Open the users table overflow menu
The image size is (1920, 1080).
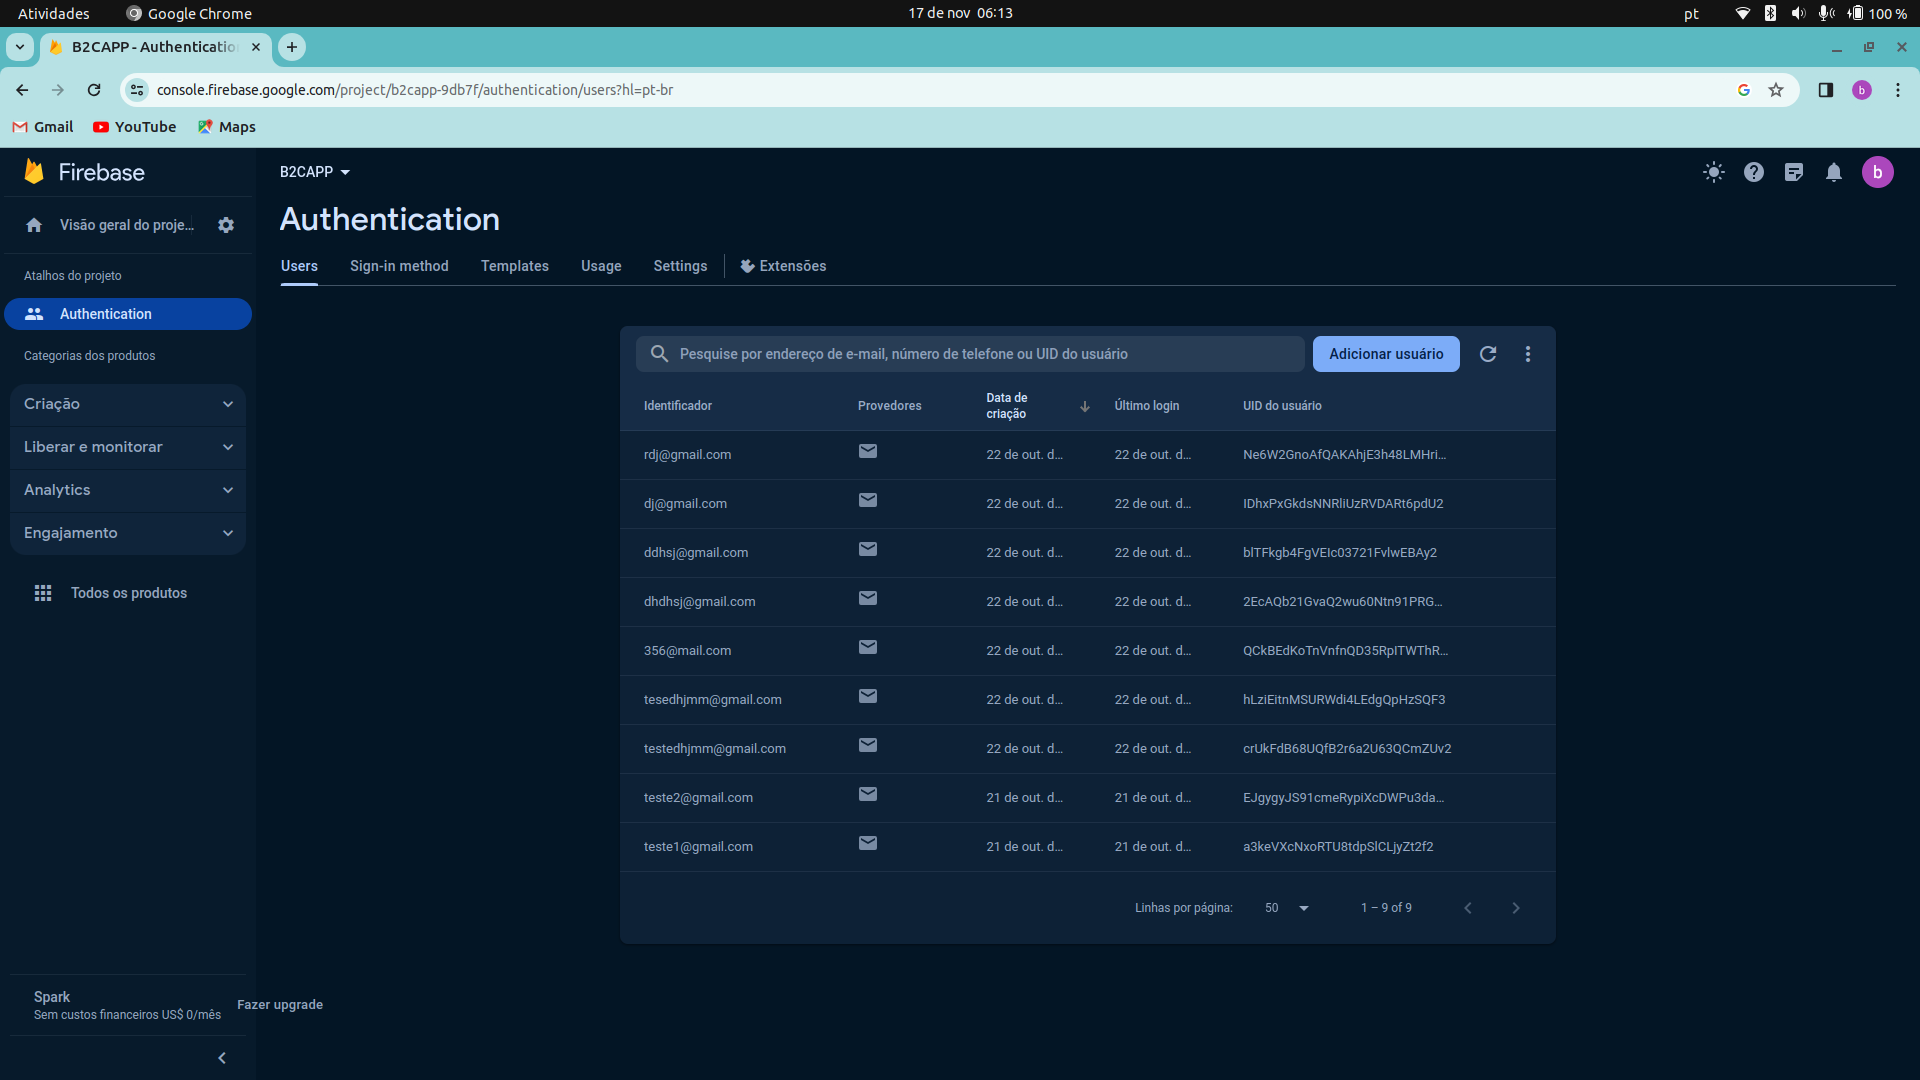point(1528,354)
